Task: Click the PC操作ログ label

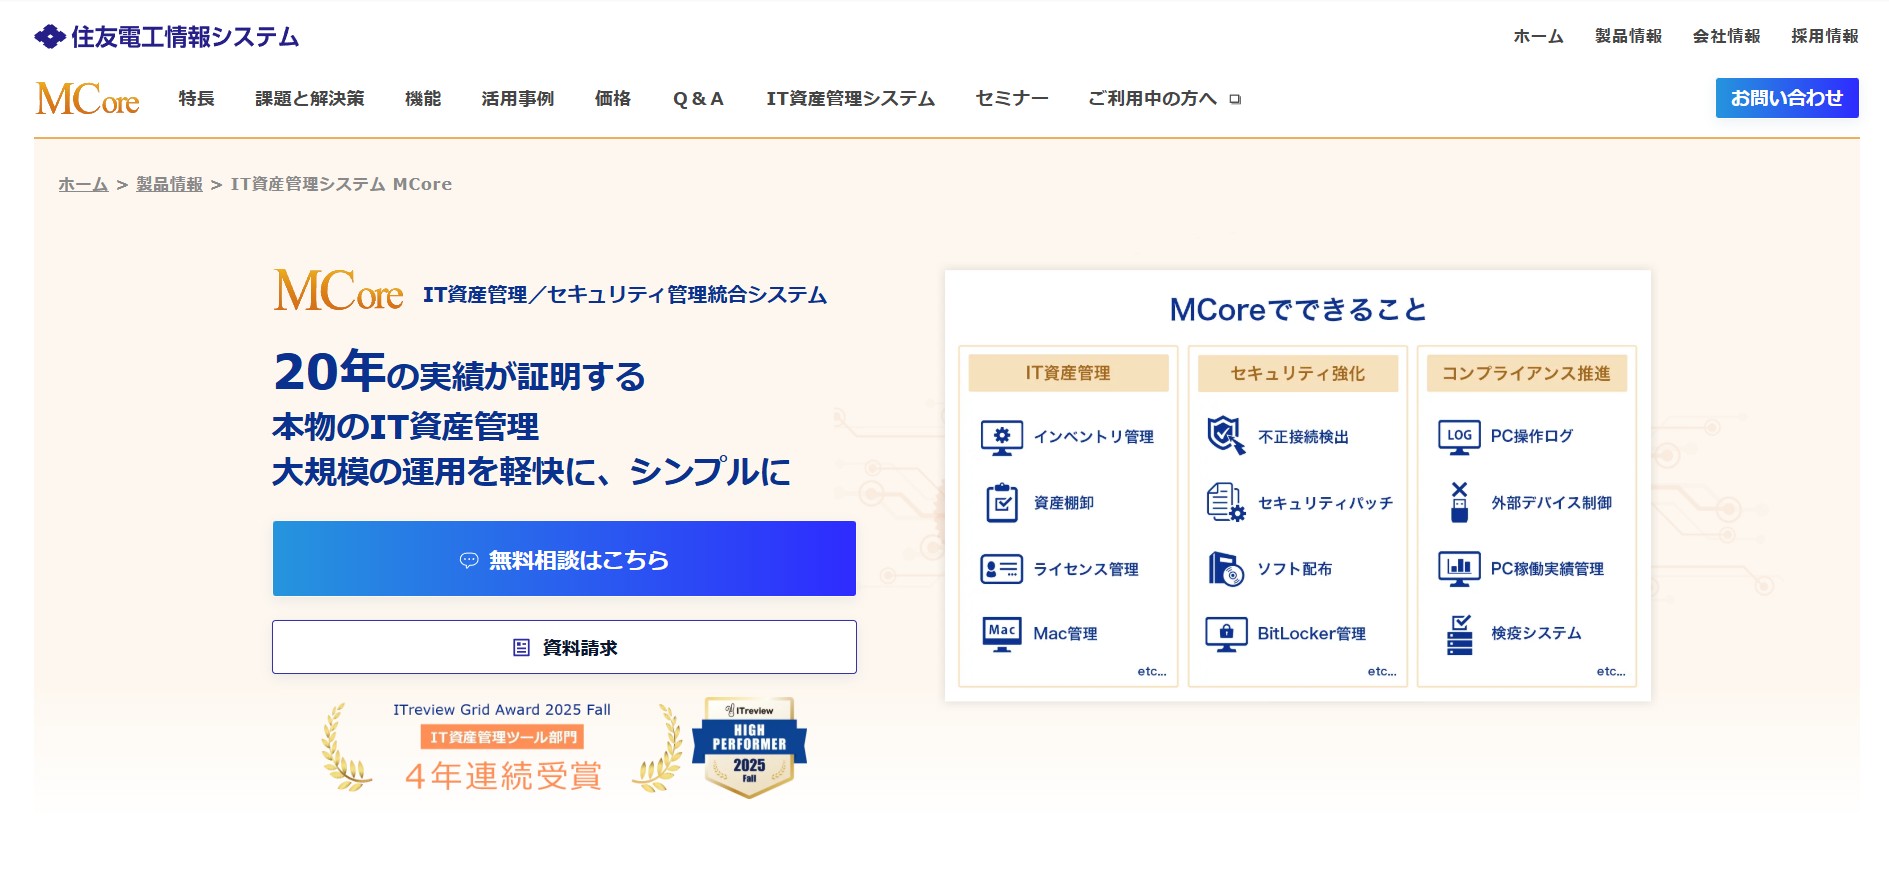Action: click(1532, 436)
